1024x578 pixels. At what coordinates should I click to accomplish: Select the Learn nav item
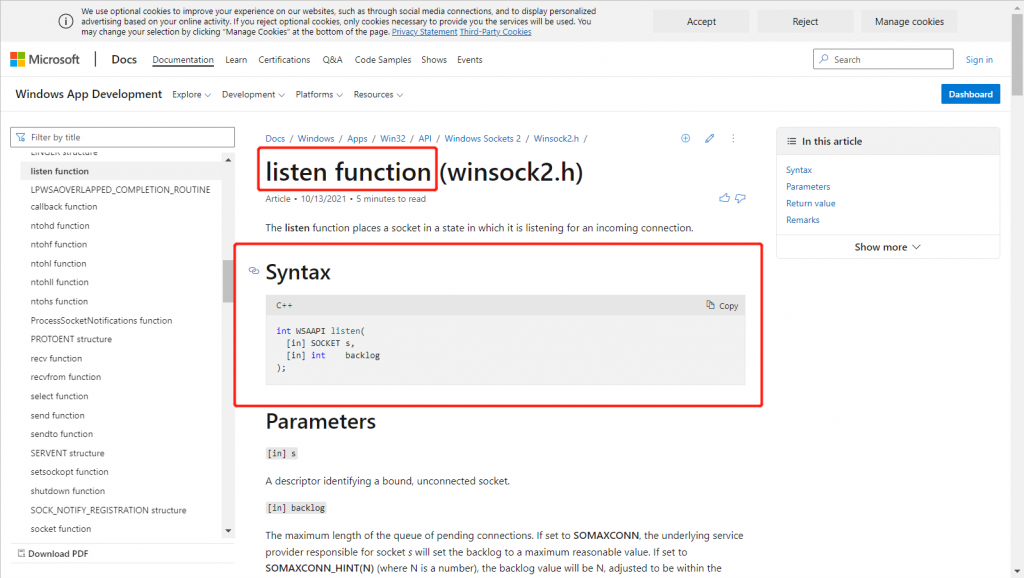click(x=236, y=59)
